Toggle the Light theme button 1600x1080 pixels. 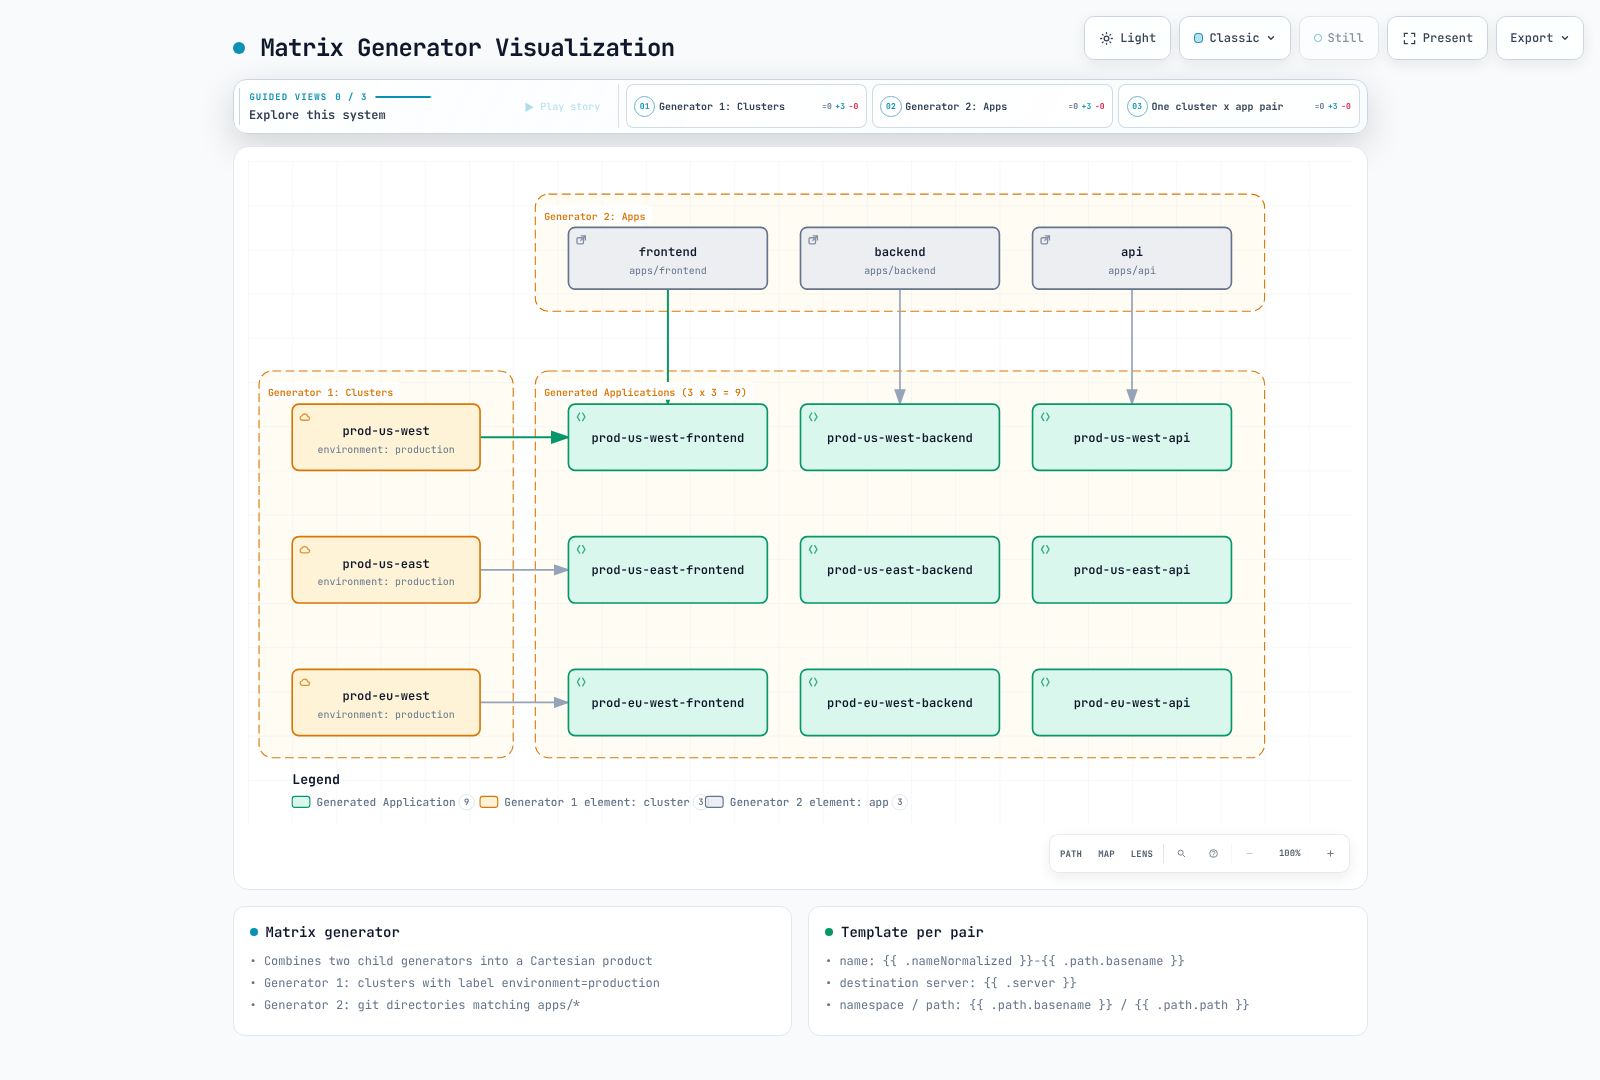pos(1128,38)
